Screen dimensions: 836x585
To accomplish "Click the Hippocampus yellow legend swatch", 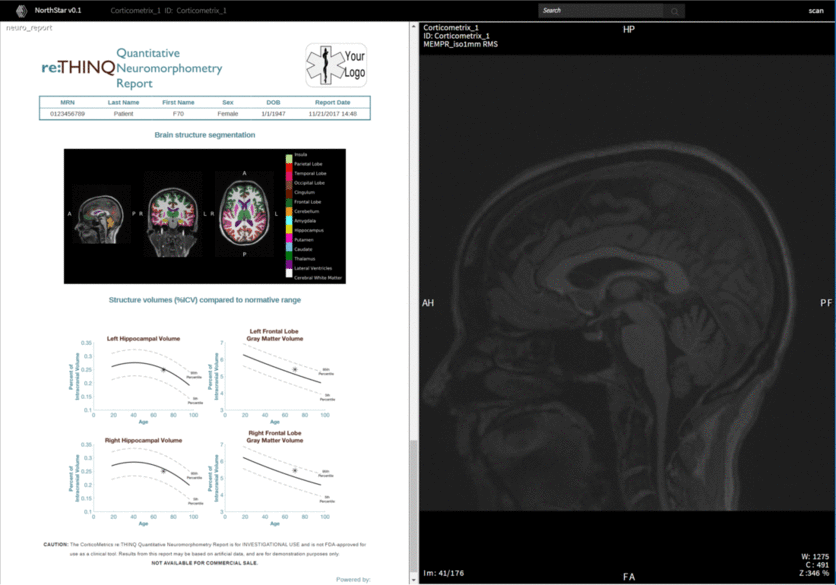I will click(x=288, y=230).
